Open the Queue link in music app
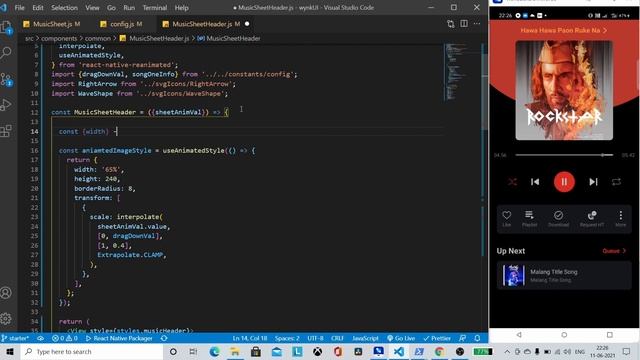Screen dimensions: 640x360 pyautogui.click(x=614, y=251)
